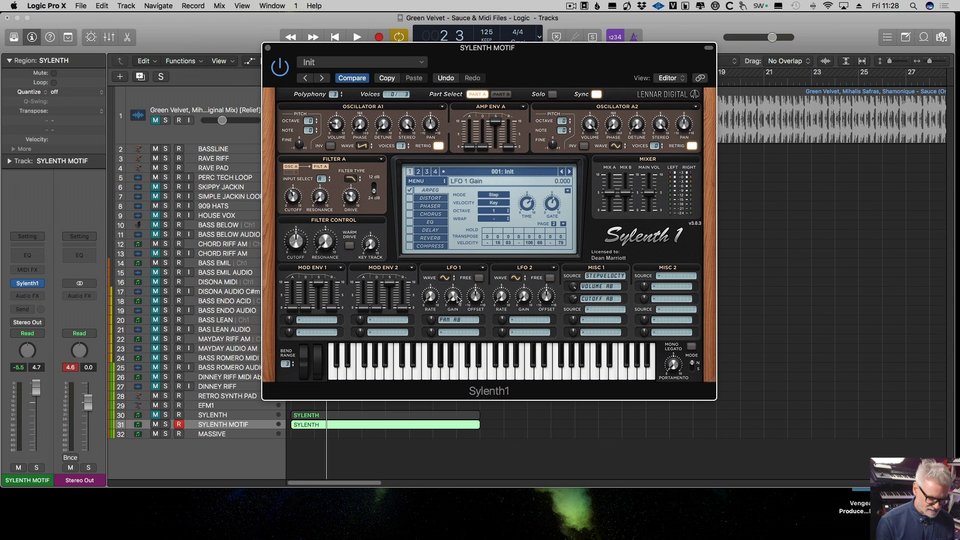The image size is (960, 540).
Task: Open the Functions menu in Tracks area
Action: coord(184,61)
